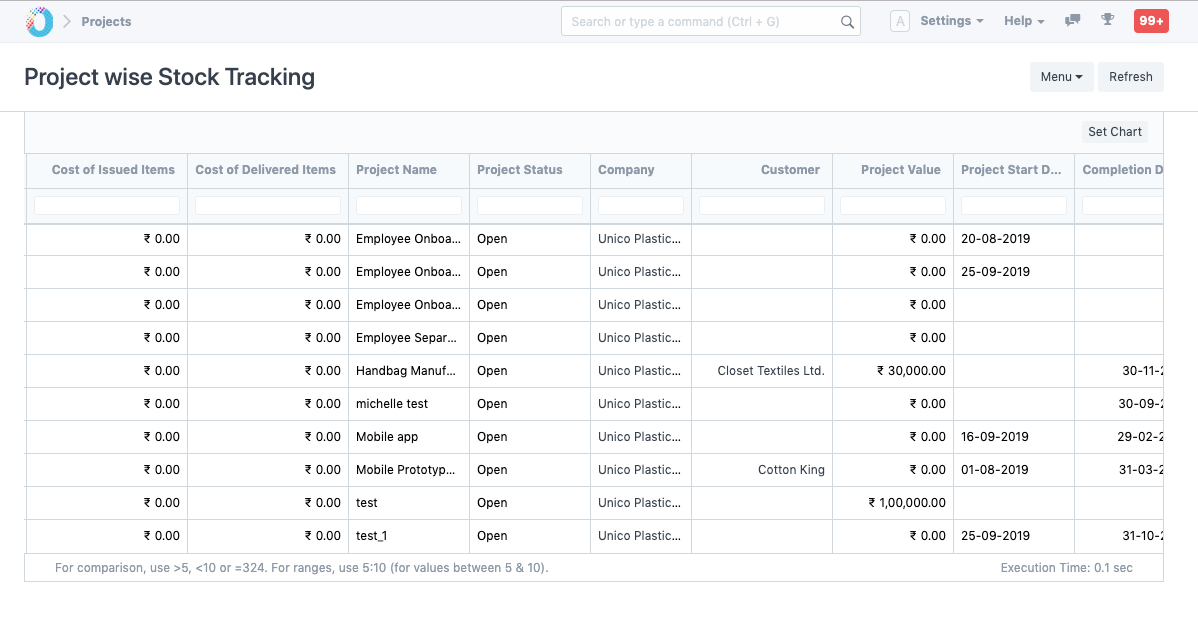This screenshot has height=636, width=1198.
Task: Click the letter avatar next to Settings
Action: (900, 20)
